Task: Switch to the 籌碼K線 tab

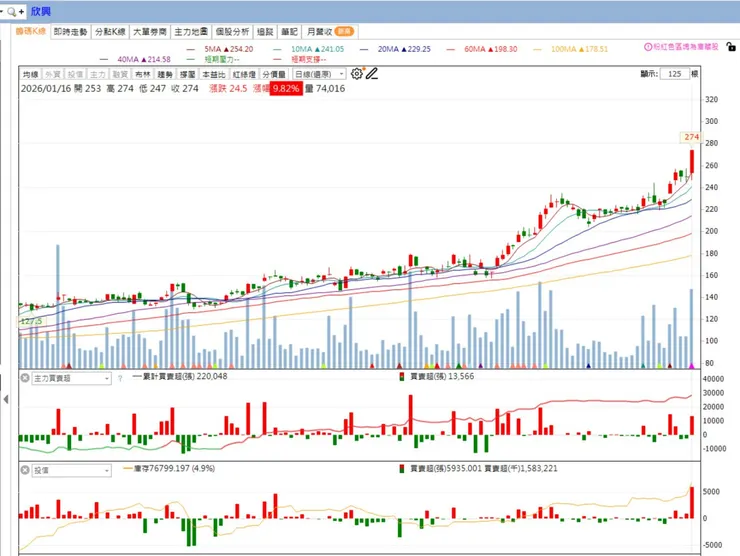Action: [x=31, y=32]
